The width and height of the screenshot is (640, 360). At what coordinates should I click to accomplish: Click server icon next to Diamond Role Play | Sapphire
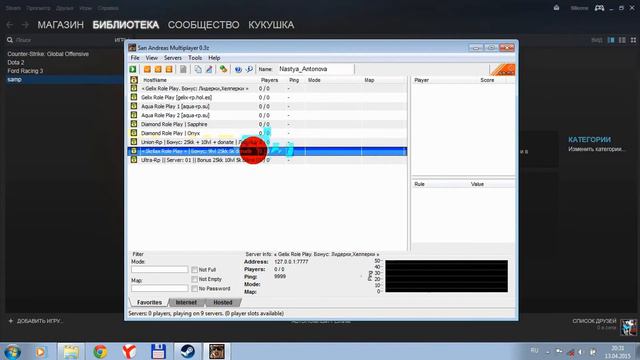134,124
